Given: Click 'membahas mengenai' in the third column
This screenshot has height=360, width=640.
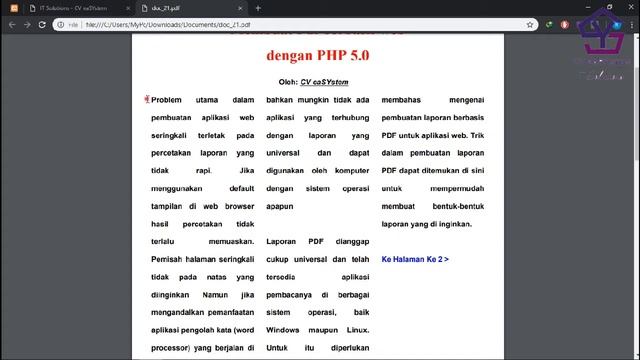Looking at the screenshot, I should [x=433, y=100].
